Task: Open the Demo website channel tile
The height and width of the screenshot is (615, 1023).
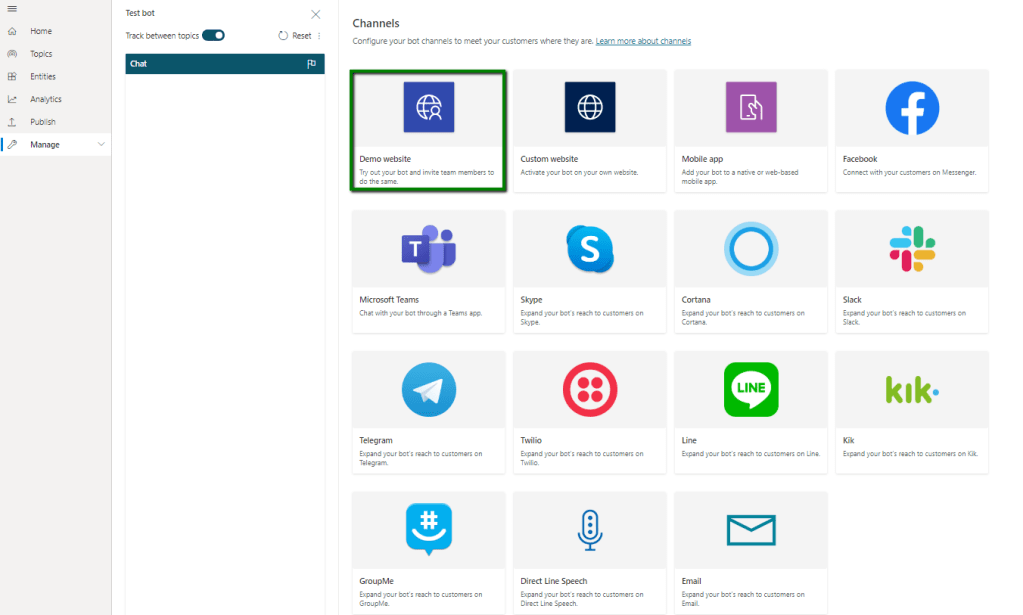Action: pos(428,130)
